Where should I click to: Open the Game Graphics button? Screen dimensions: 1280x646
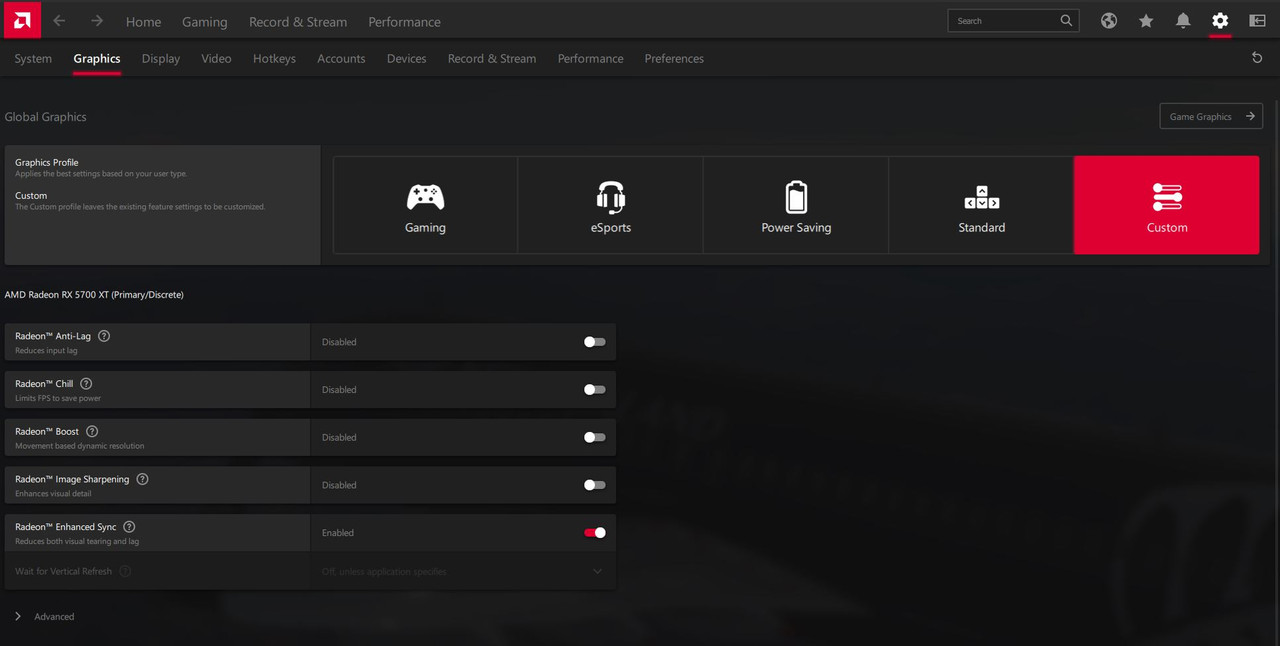pyautogui.click(x=1211, y=116)
